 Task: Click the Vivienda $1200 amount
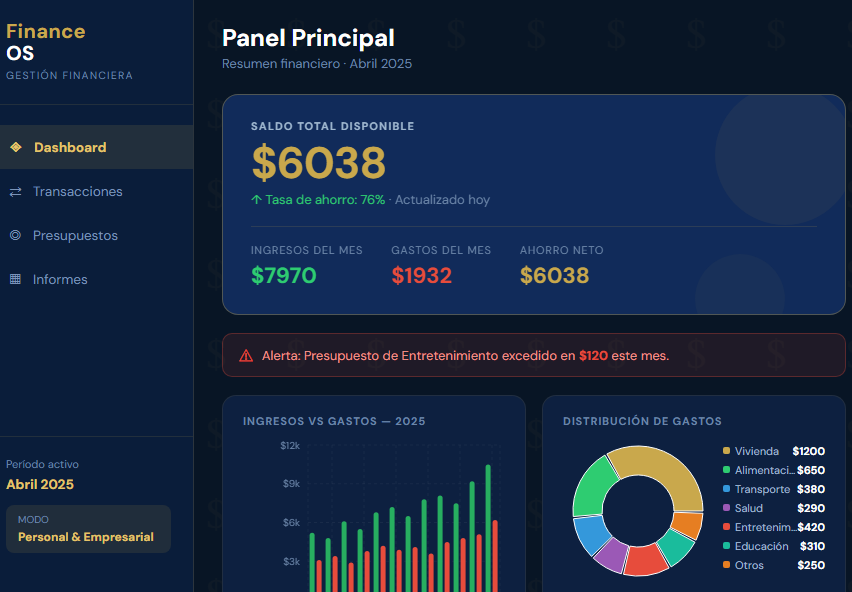click(x=809, y=451)
